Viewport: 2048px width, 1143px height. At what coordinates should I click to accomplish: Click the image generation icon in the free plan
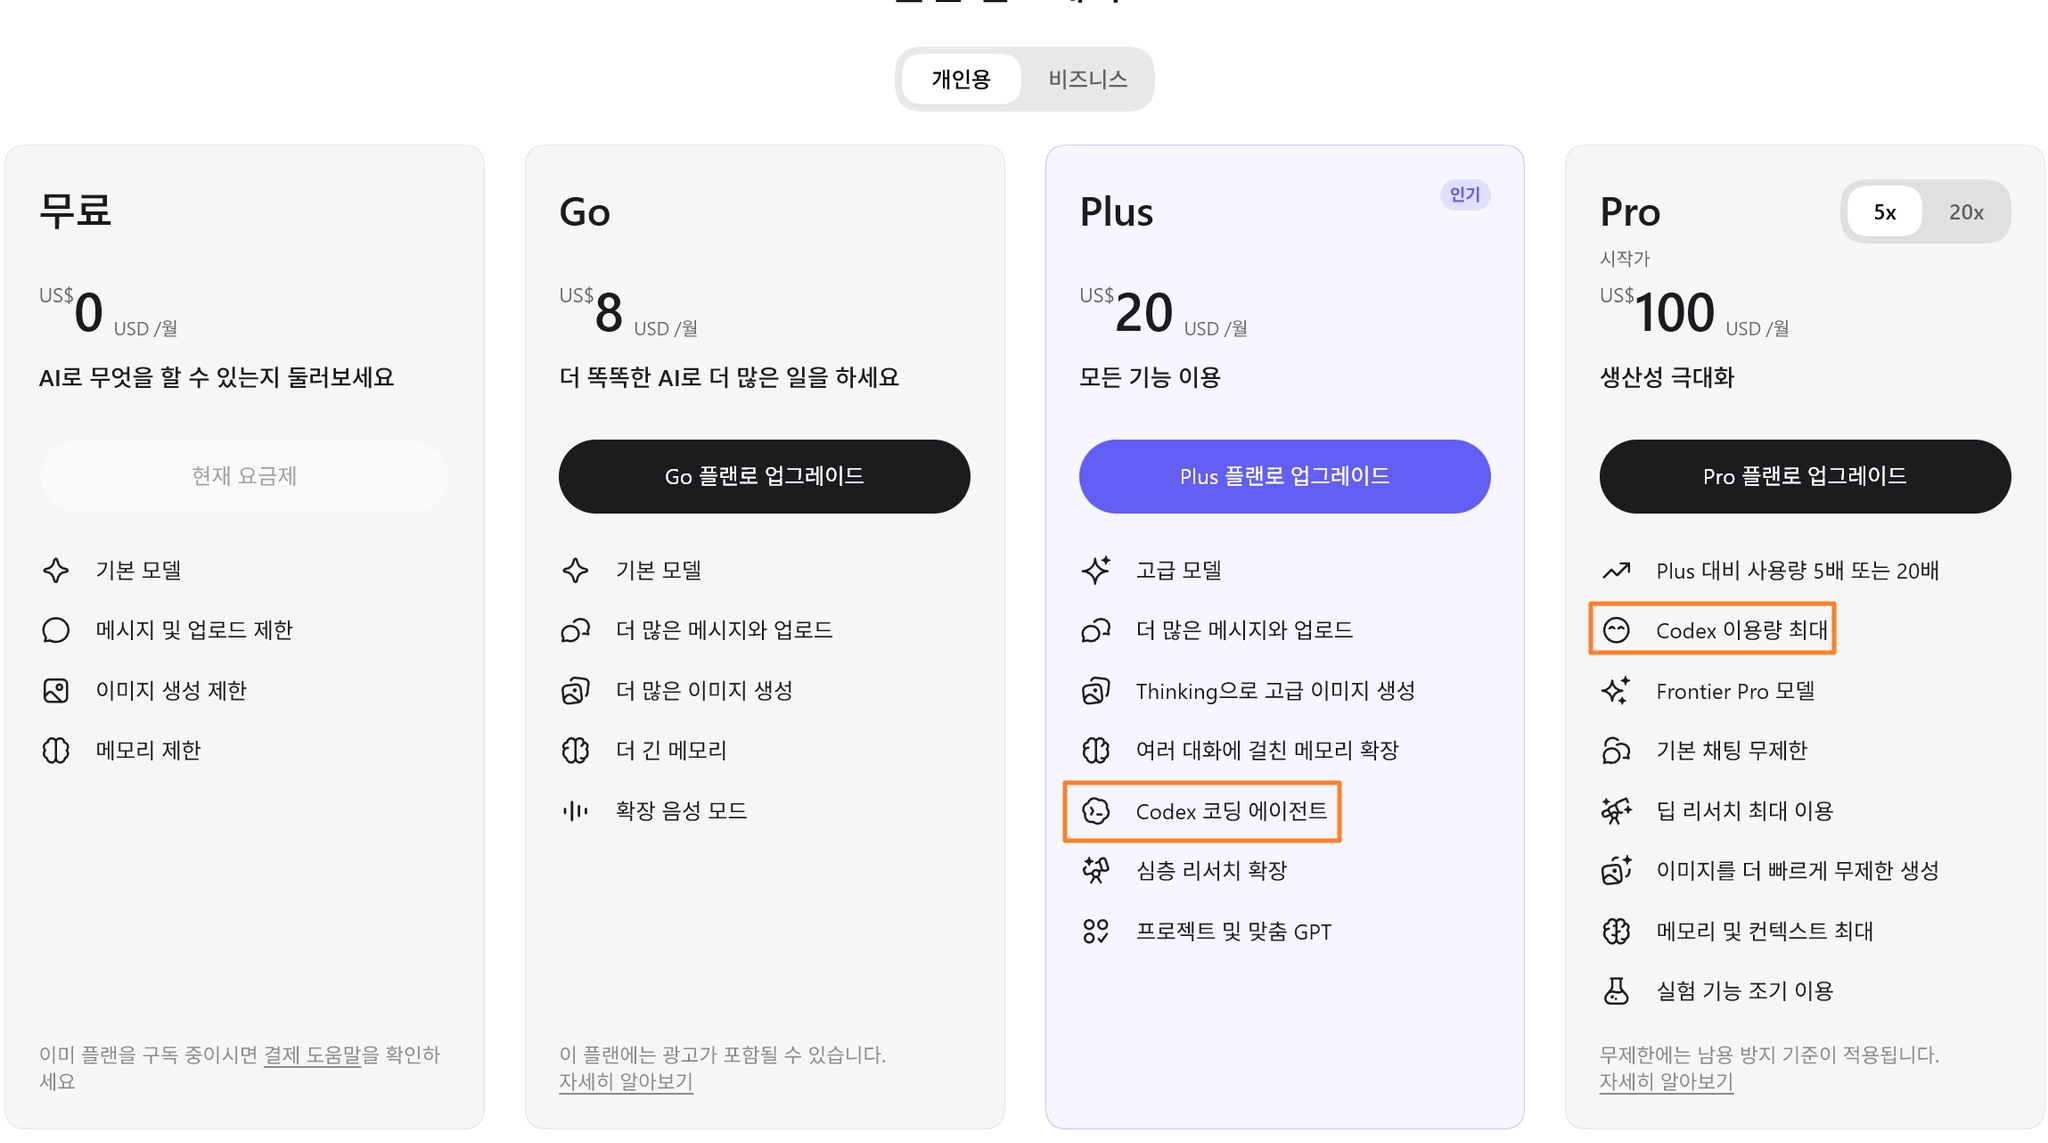tap(56, 690)
